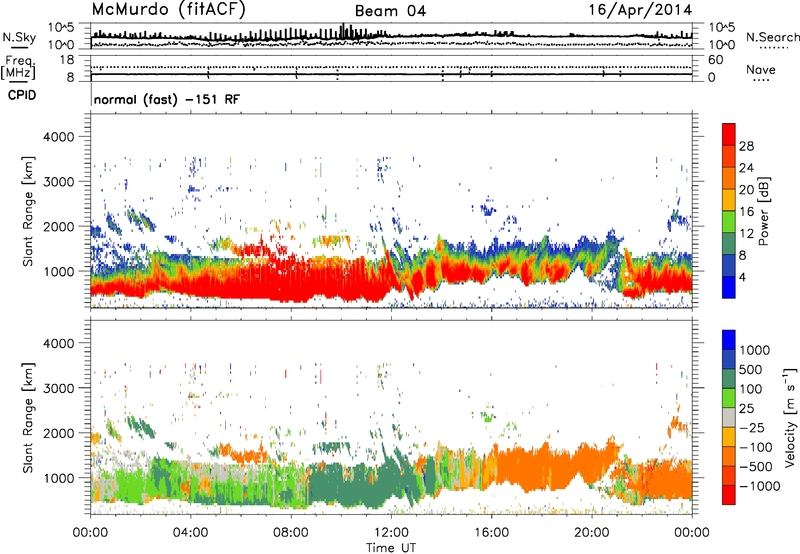The image size is (800, 554).
Task: Select the N.Search legend label
Action: pos(772,37)
